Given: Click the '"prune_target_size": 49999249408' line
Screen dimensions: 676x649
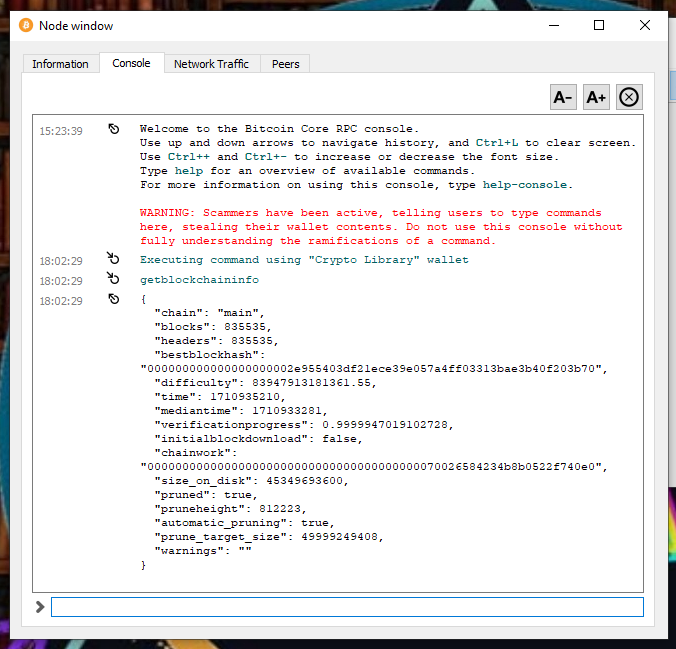Looking at the screenshot, I should point(269,537).
